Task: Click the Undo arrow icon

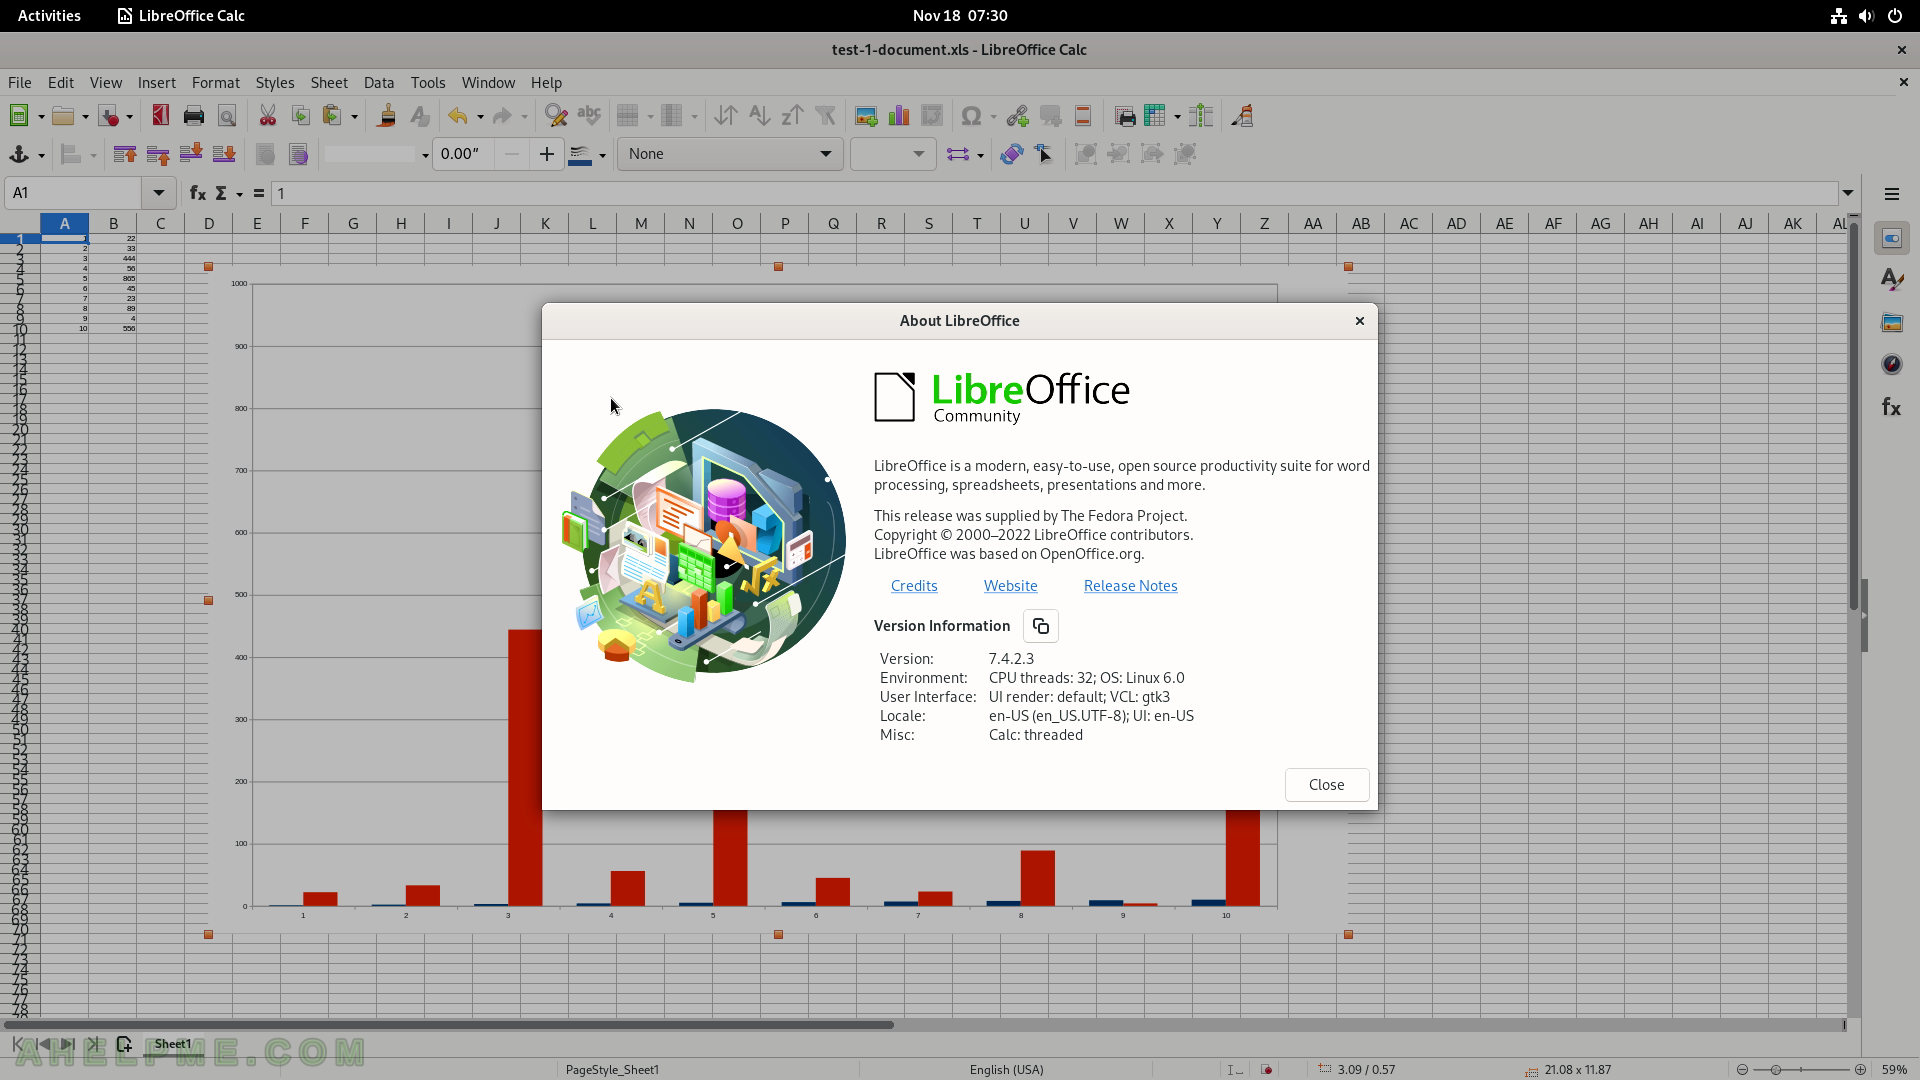Action: [x=458, y=116]
